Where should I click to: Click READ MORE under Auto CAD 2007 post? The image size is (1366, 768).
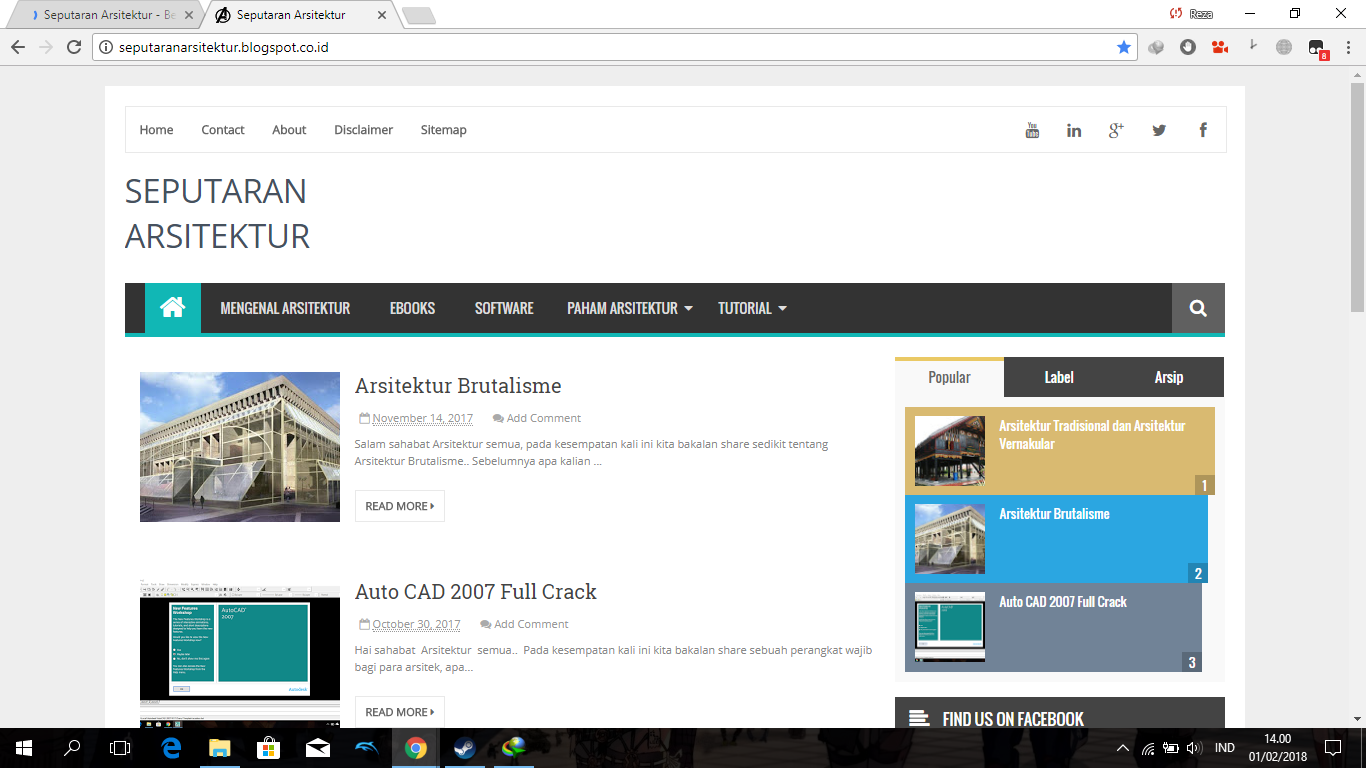coord(399,711)
